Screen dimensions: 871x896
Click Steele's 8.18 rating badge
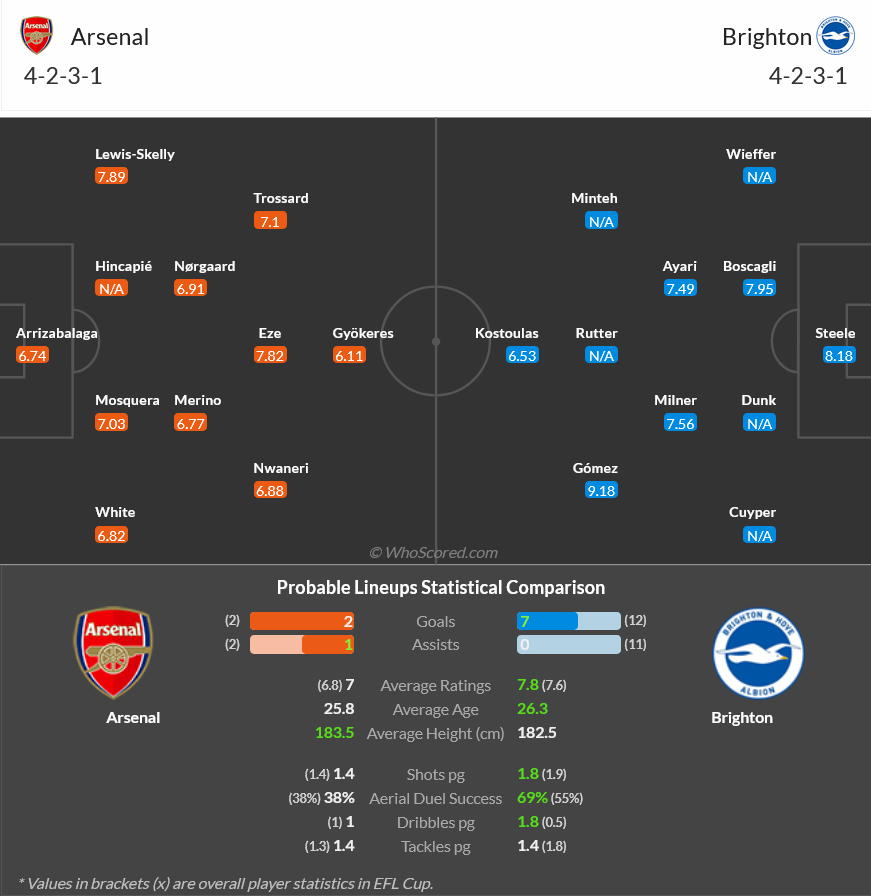(x=840, y=355)
